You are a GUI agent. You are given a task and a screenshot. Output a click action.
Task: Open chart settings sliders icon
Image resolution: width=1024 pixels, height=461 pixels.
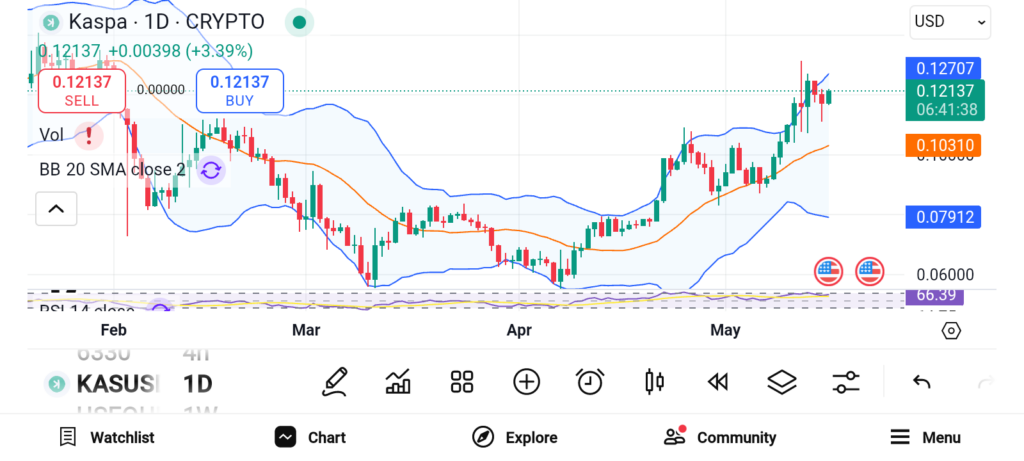pyautogui.click(x=846, y=381)
